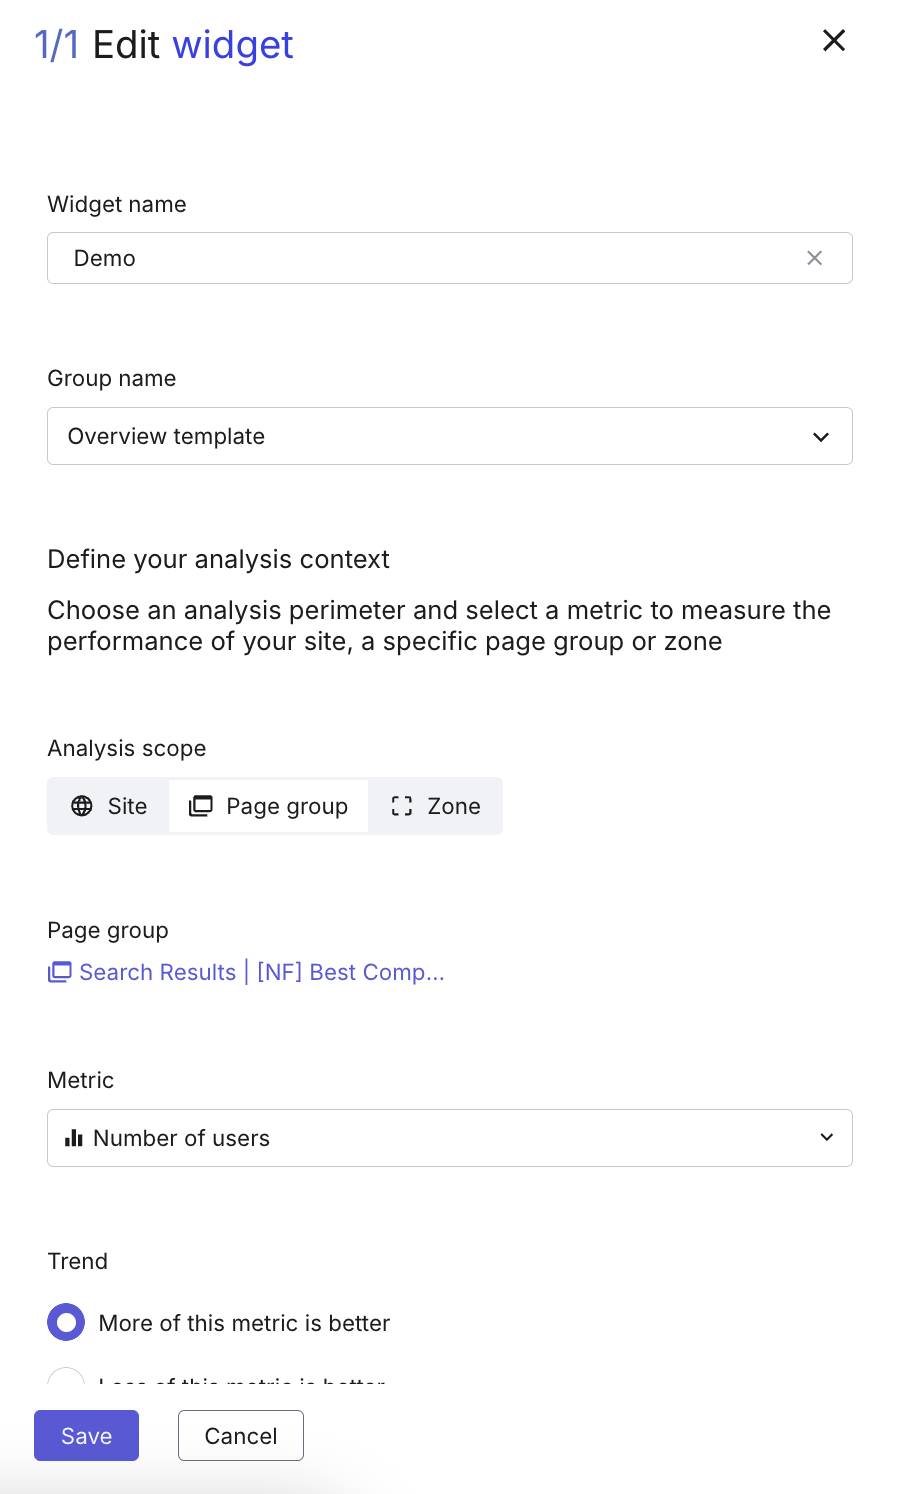Click the page group icon beside Search Results

point(60,972)
